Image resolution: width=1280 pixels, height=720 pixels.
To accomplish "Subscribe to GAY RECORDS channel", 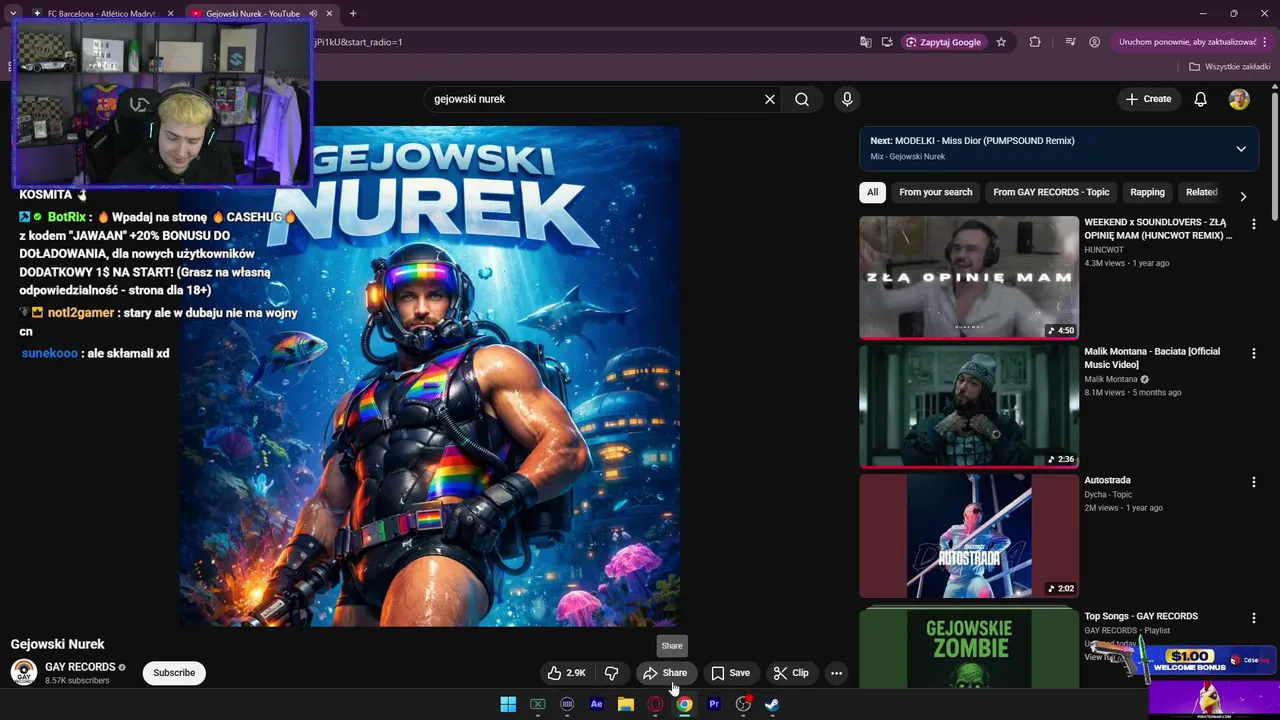I will pos(174,673).
